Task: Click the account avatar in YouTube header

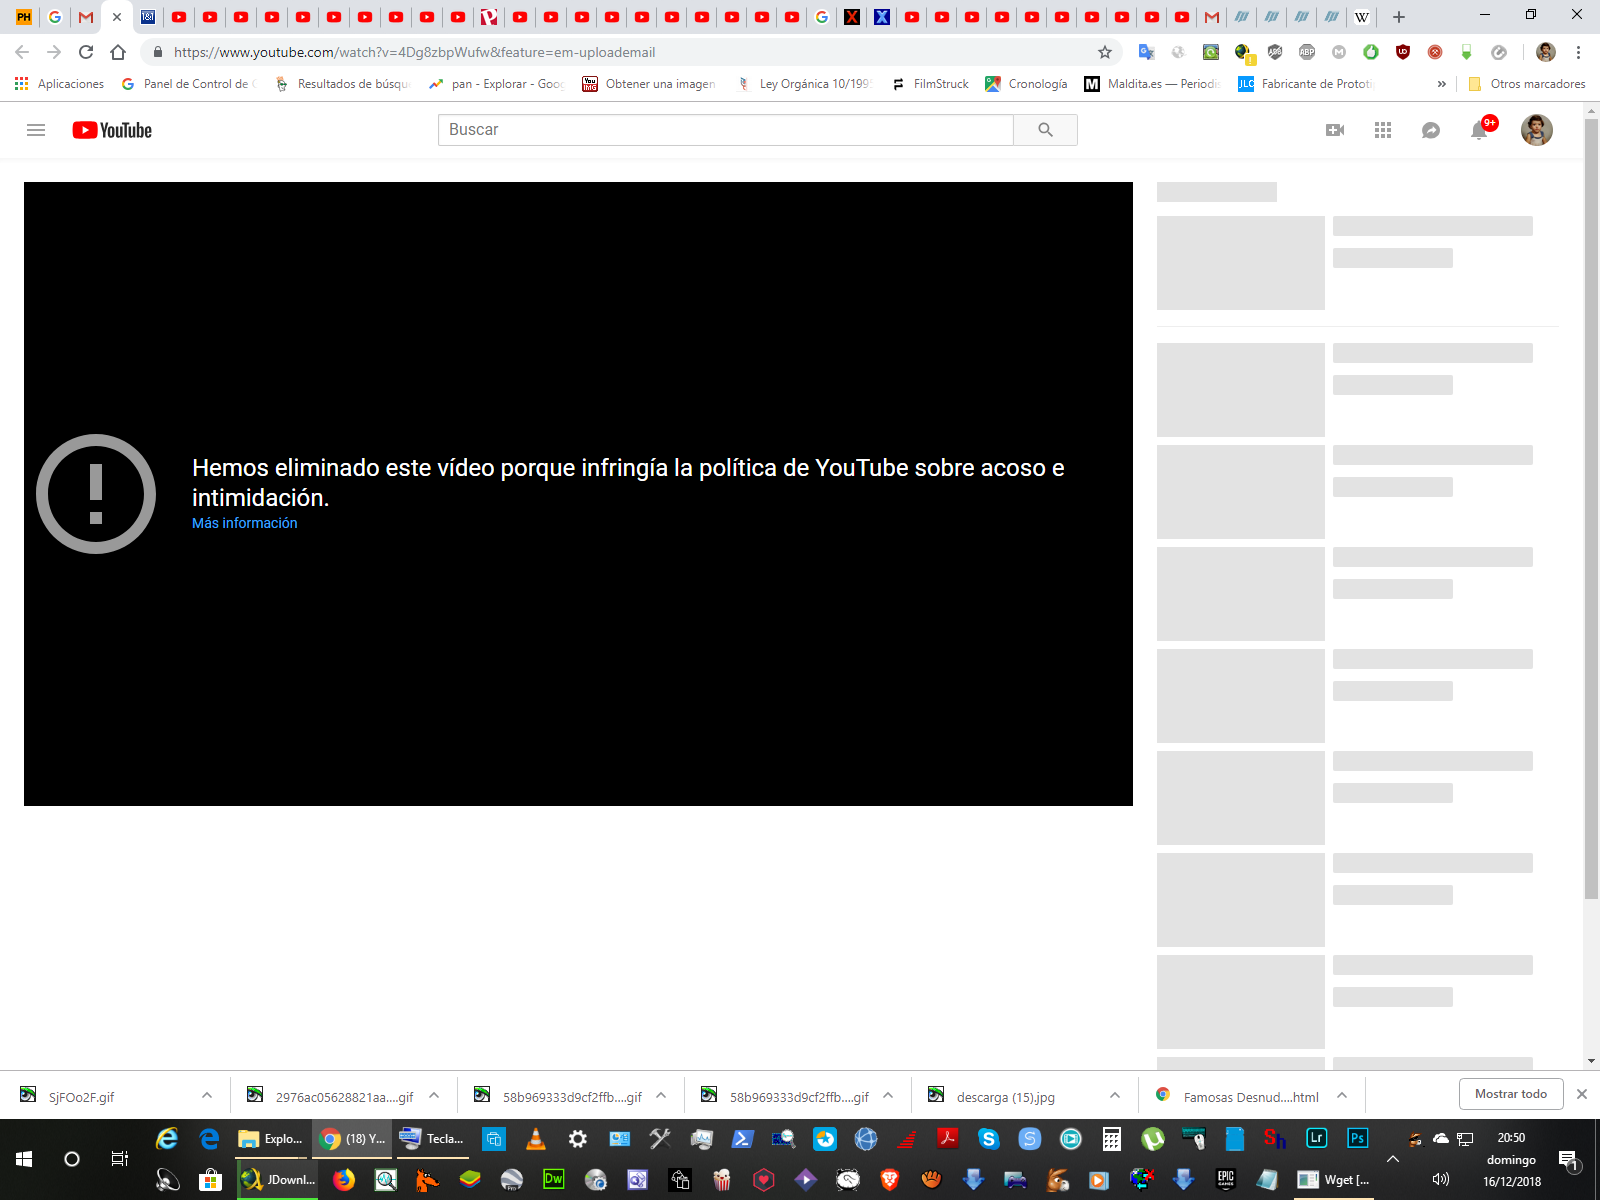Action: (x=1536, y=130)
